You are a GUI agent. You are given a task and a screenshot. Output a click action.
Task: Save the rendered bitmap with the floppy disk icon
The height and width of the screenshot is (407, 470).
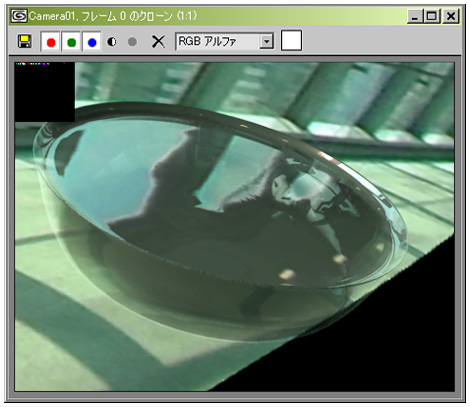pos(24,41)
